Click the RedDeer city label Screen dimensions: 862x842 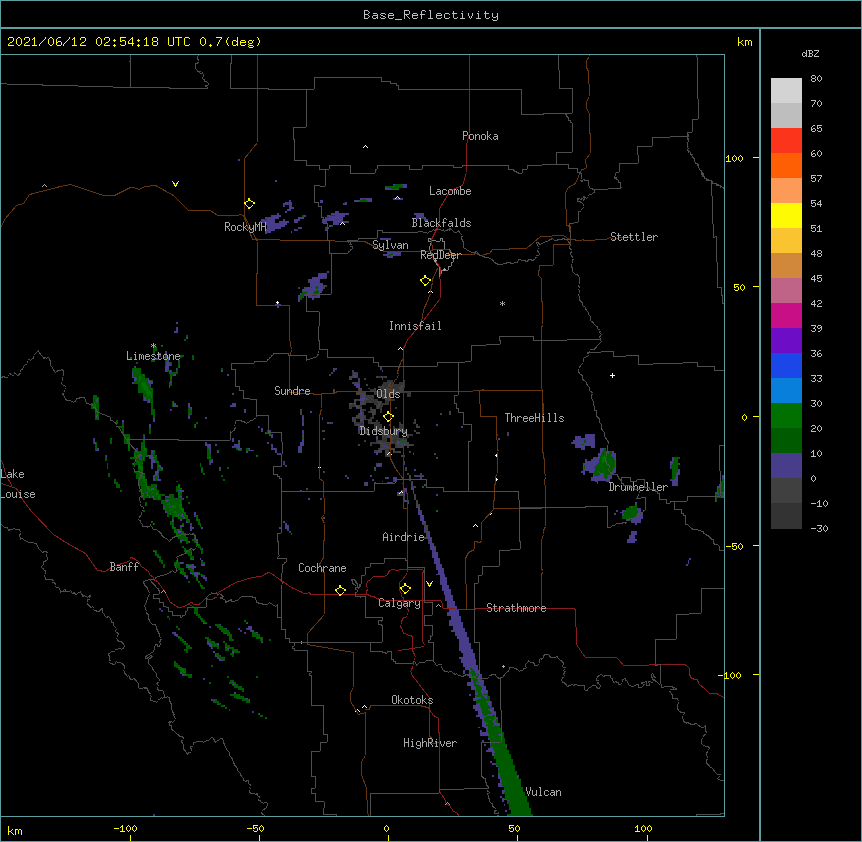pyautogui.click(x=440, y=255)
